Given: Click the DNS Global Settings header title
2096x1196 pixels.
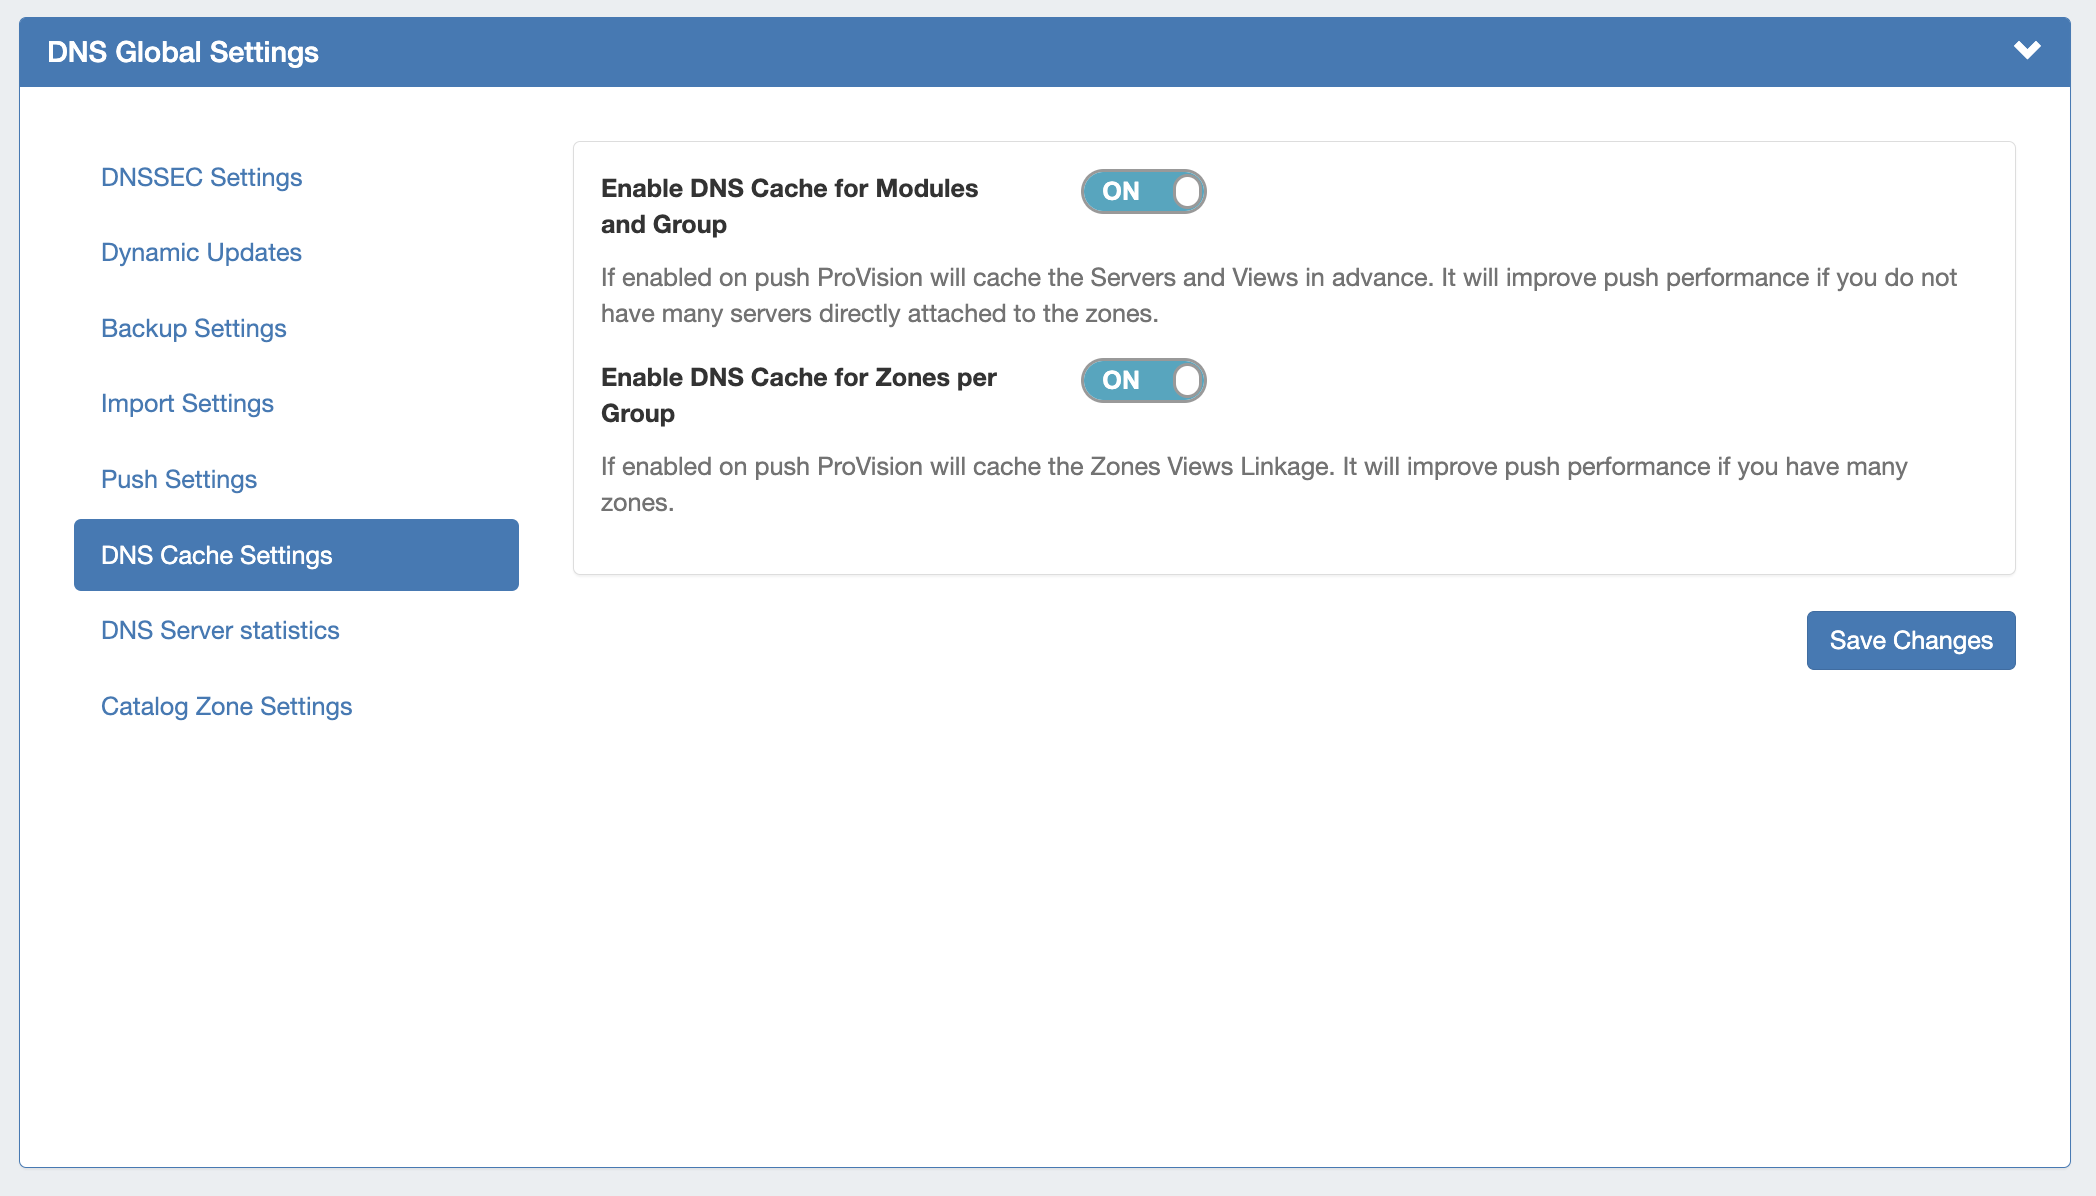Looking at the screenshot, I should (183, 52).
